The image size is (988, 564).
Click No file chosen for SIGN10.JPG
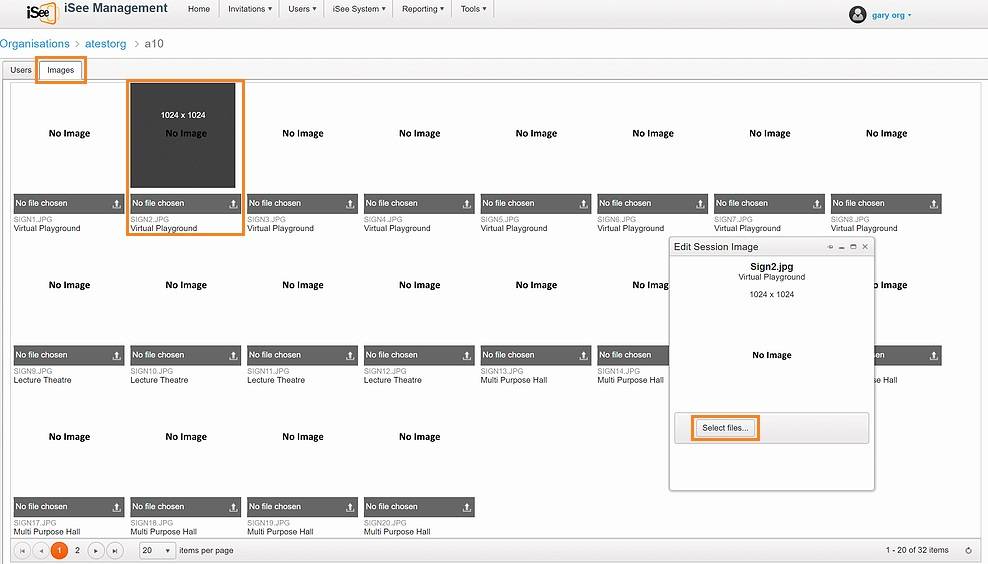tap(158, 355)
